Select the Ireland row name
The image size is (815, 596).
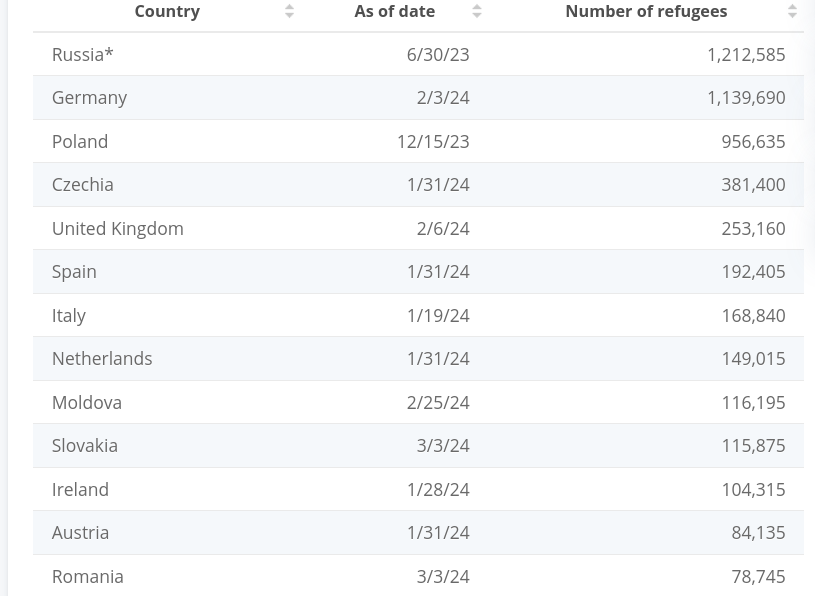[80, 489]
